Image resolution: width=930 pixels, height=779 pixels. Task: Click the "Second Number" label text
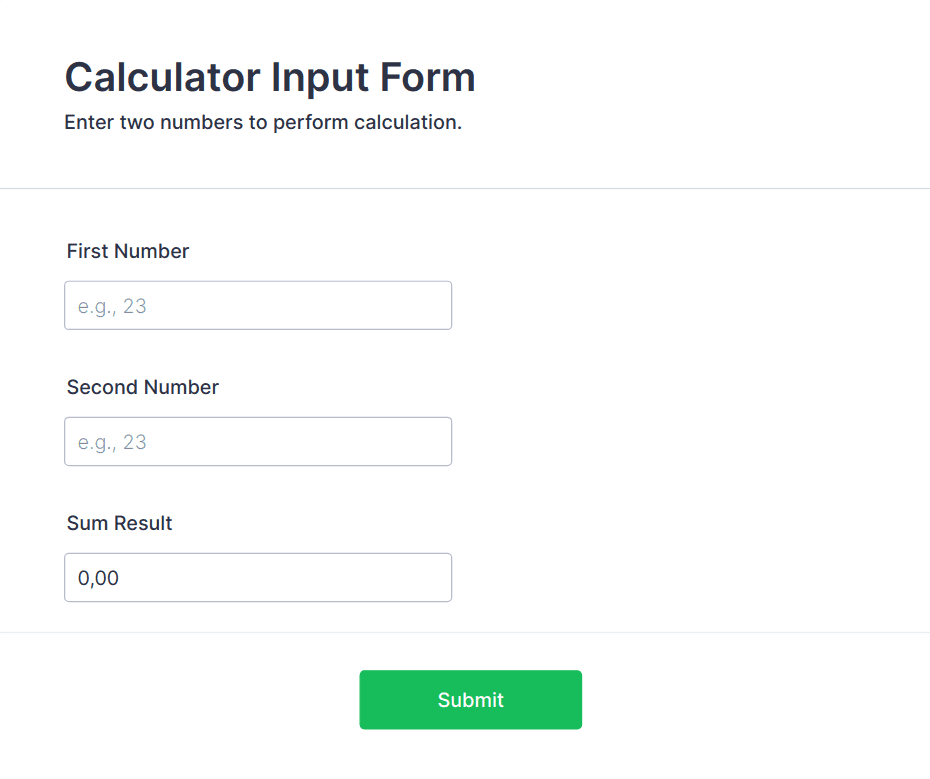pyautogui.click(x=143, y=387)
